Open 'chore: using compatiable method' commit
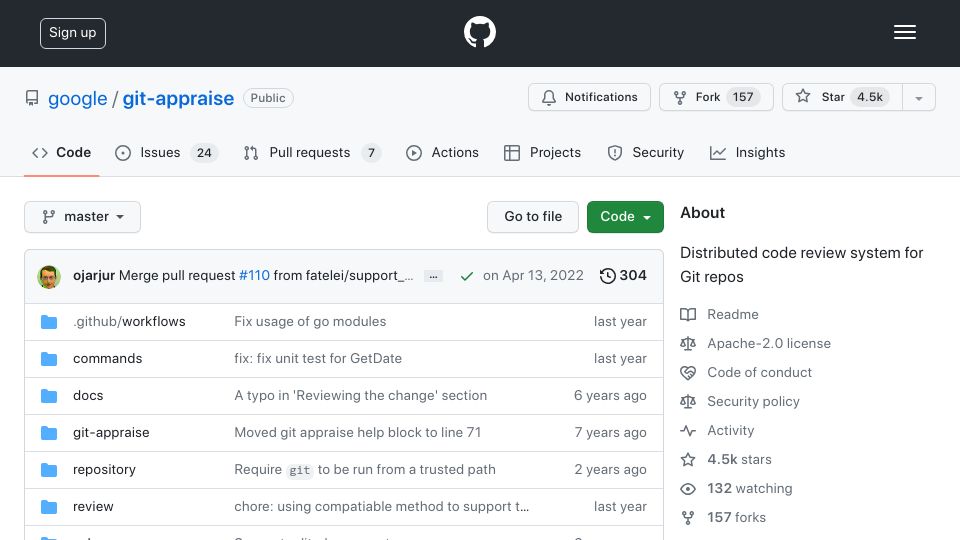 (381, 506)
